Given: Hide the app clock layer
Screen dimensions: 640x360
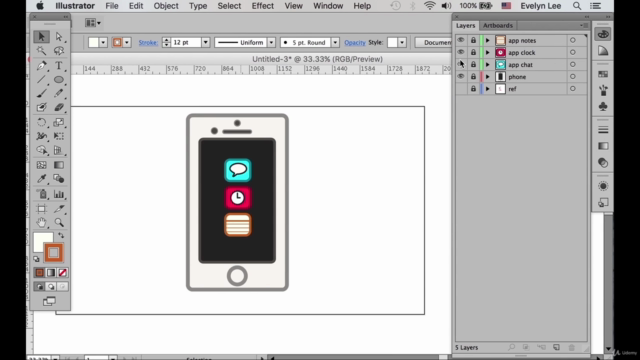Looking at the screenshot, I should (x=461, y=52).
